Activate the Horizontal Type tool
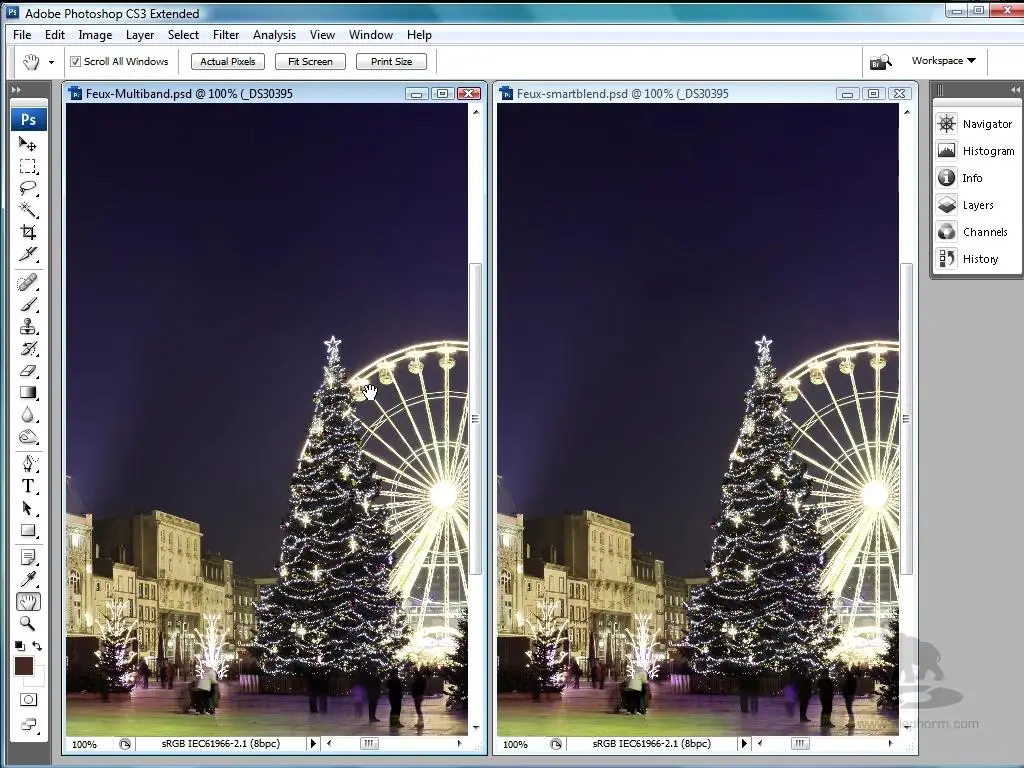Viewport: 1024px width, 768px height. pos(28,486)
